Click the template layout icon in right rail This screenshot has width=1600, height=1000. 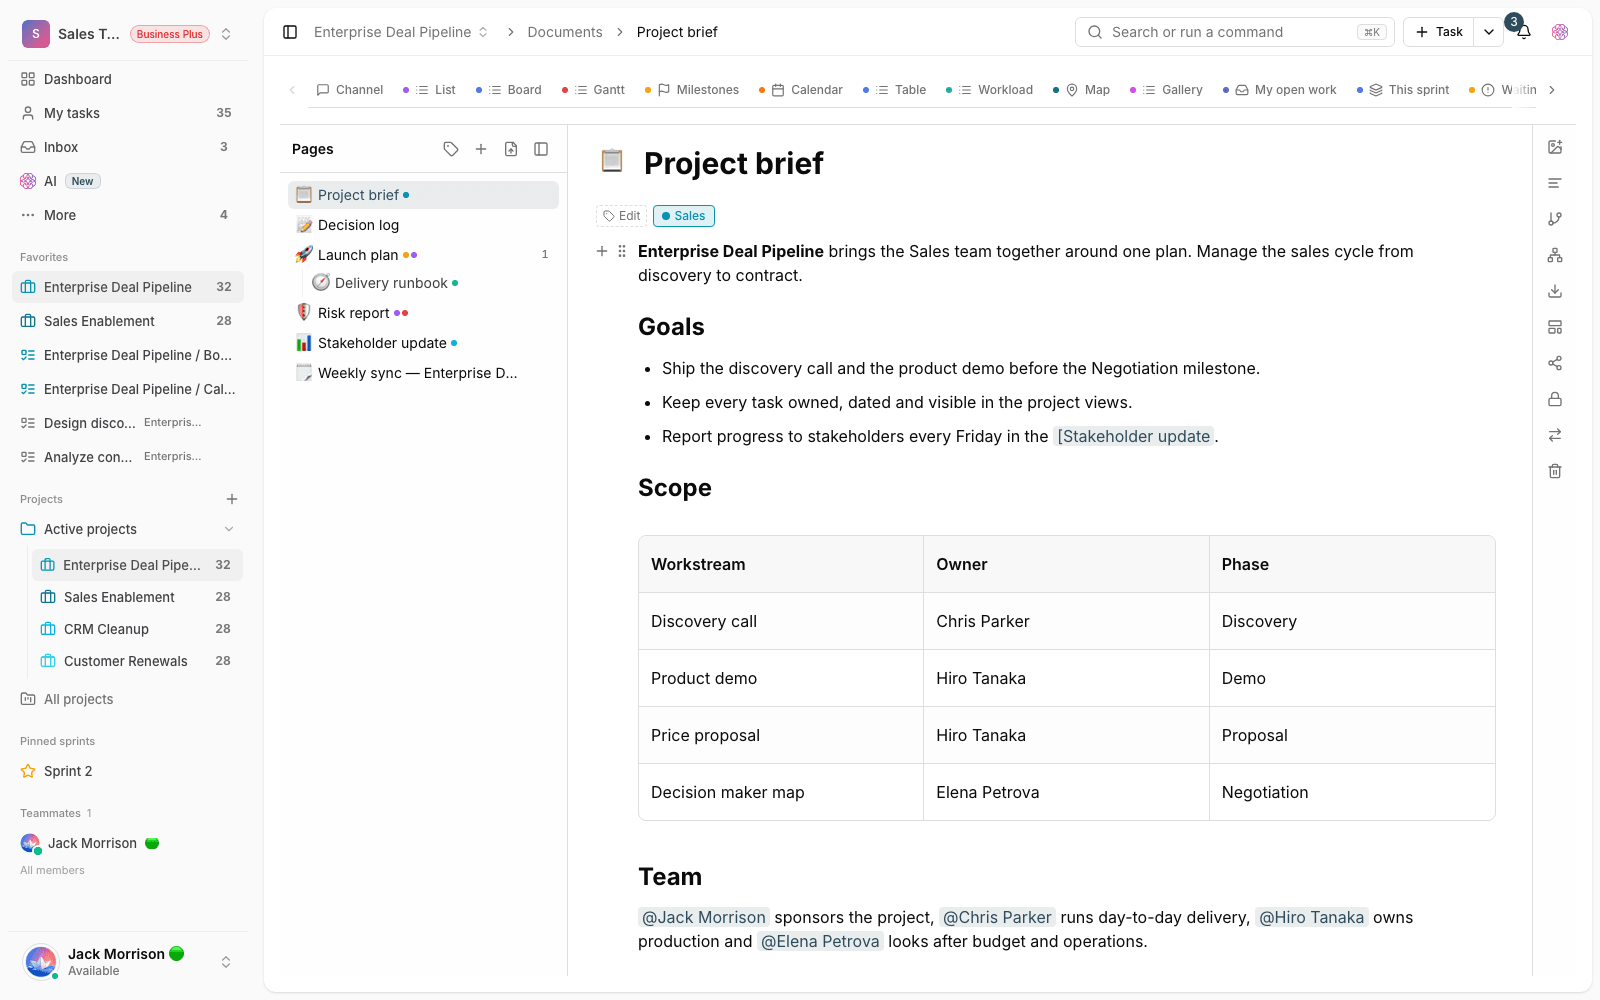[x=1555, y=327]
